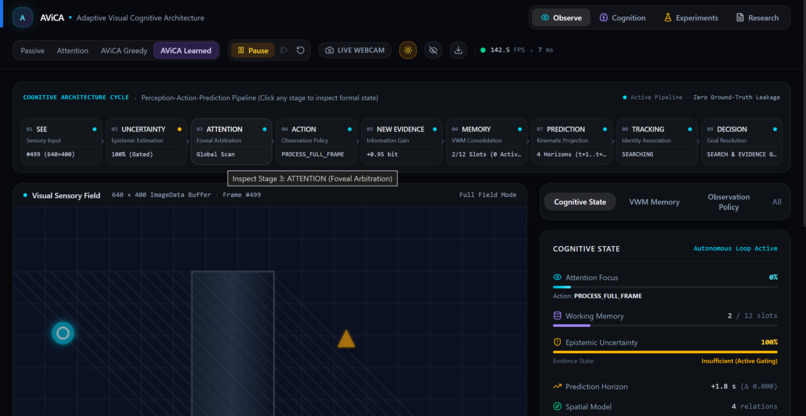Click the Full Field Mode label
This screenshot has height=416, width=806.
tap(488, 195)
